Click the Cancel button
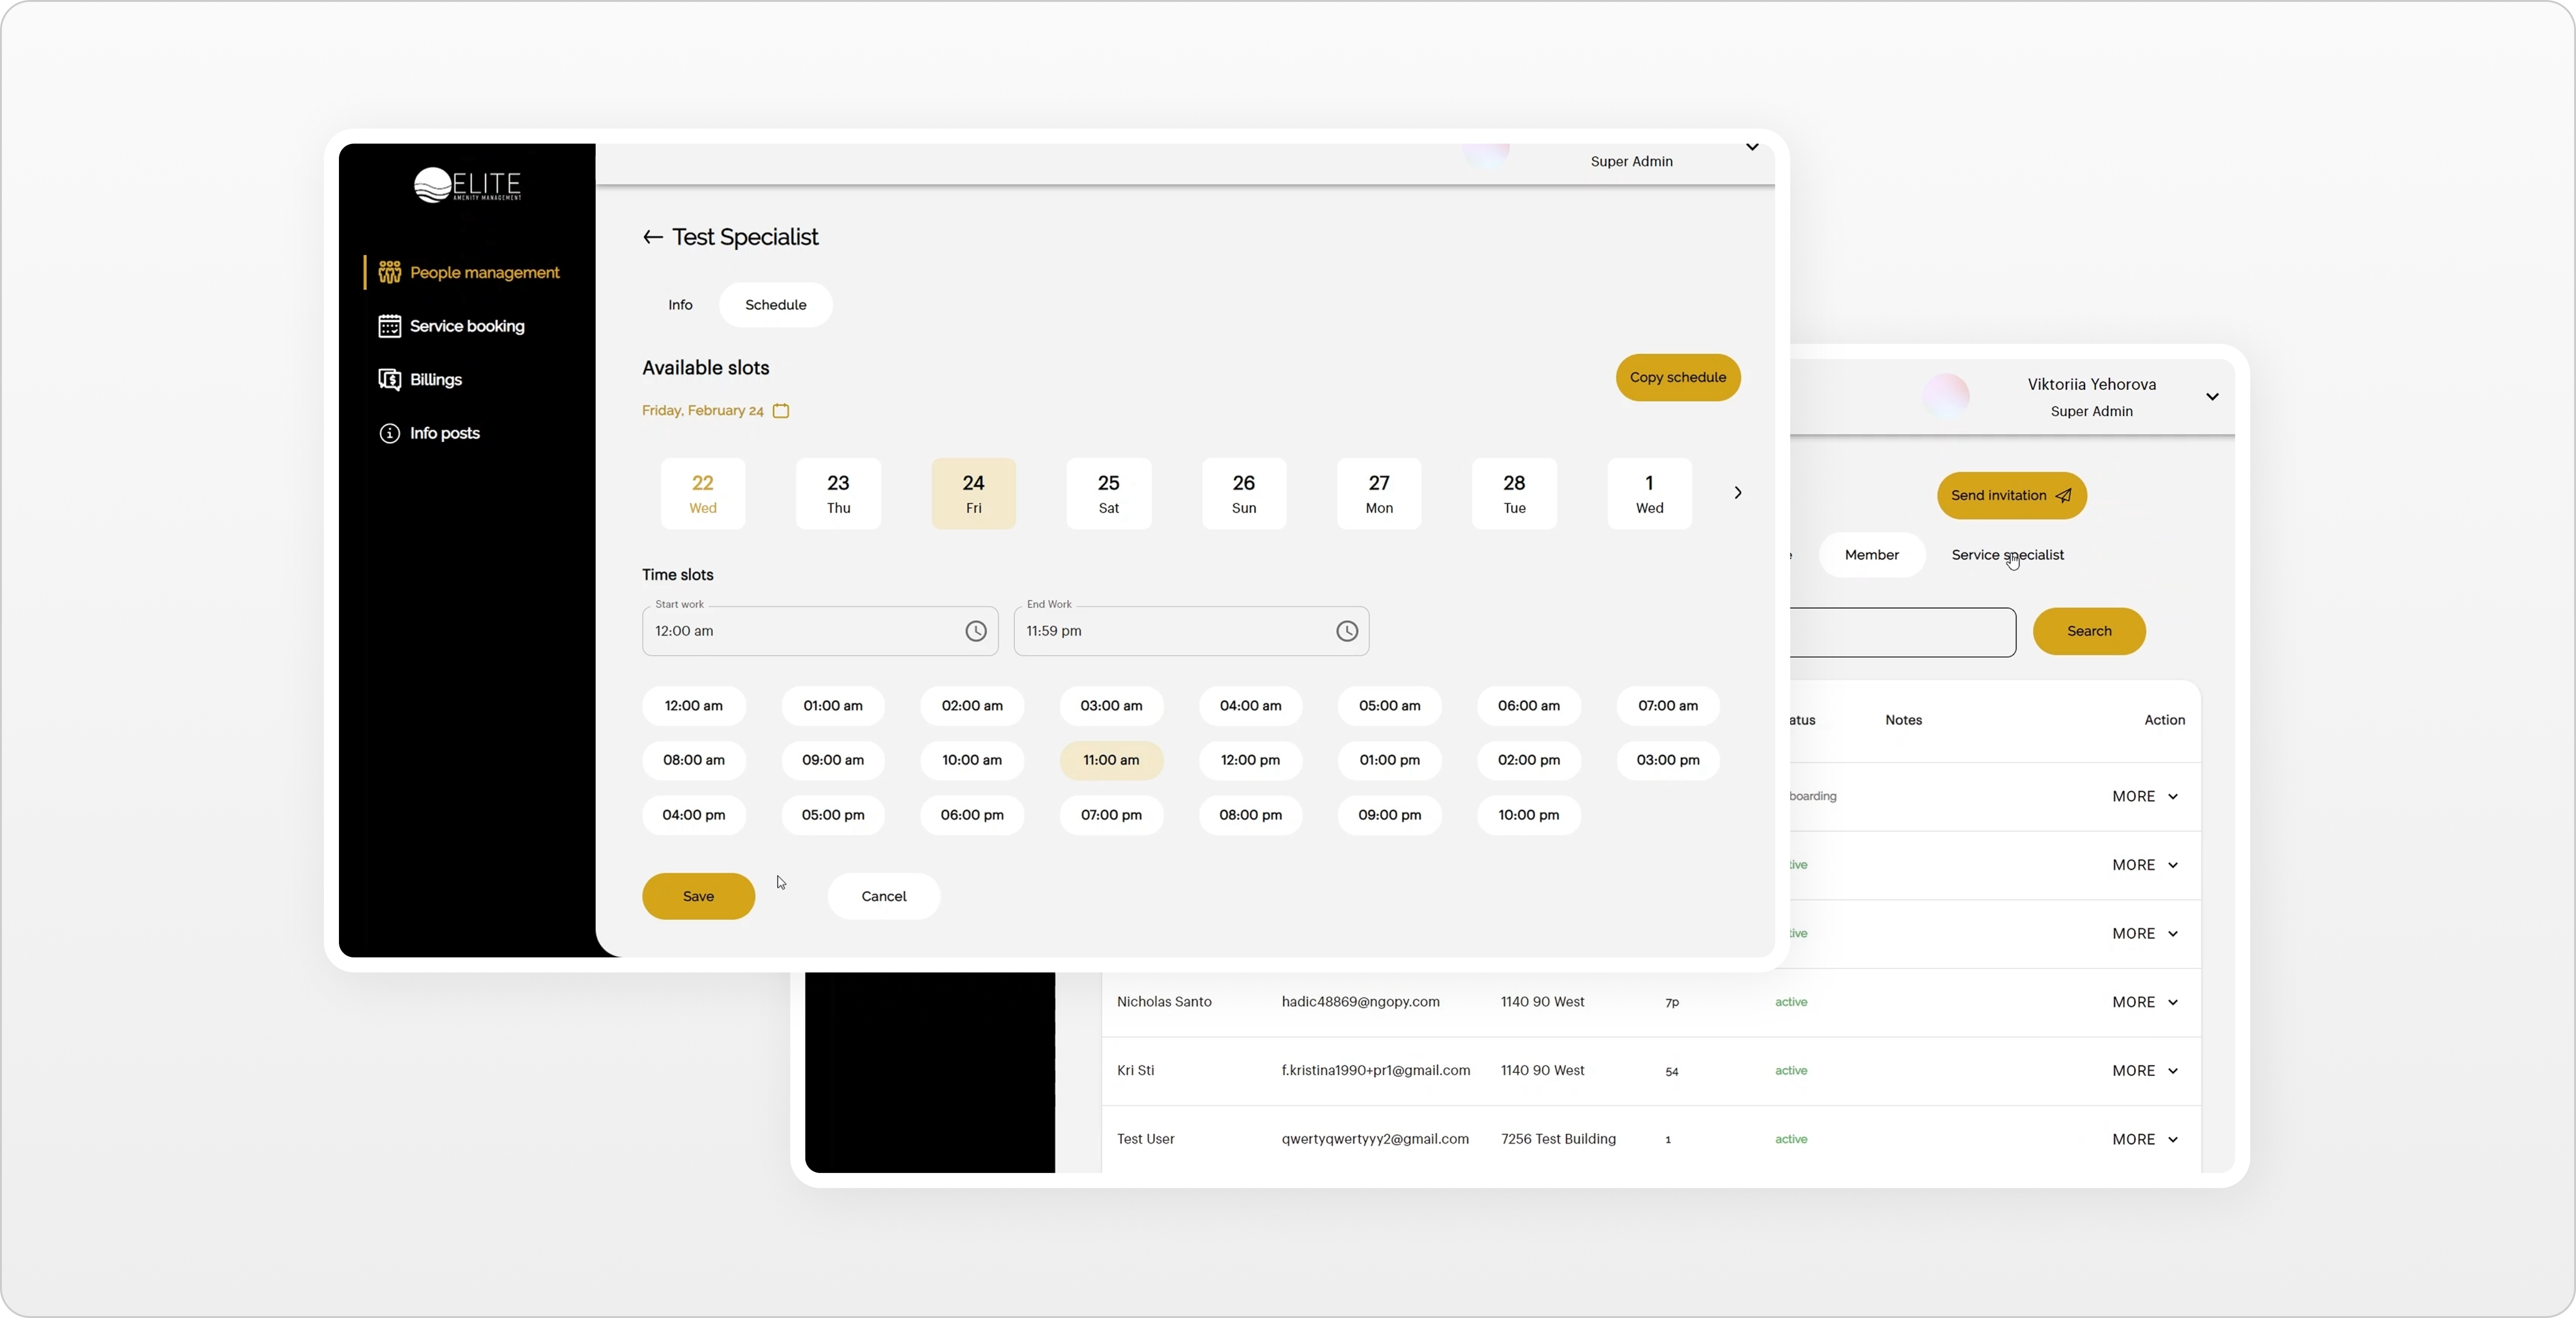 pos(883,896)
